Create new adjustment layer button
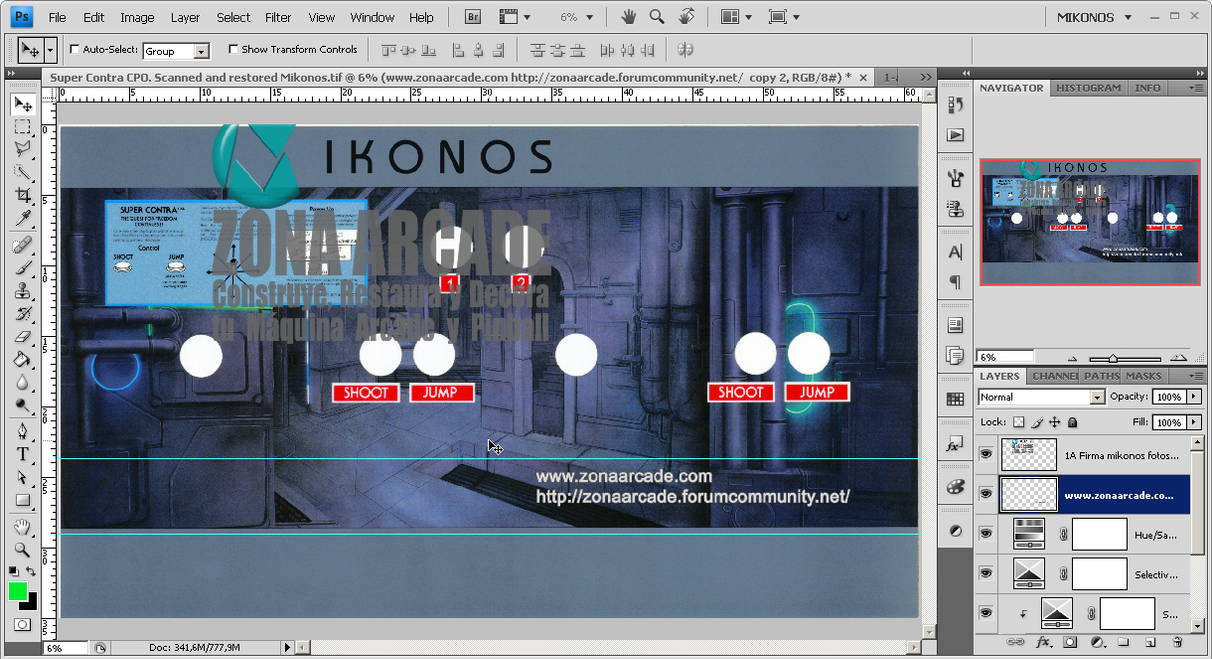The image size is (1212, 659). (x=1097, y=641)
